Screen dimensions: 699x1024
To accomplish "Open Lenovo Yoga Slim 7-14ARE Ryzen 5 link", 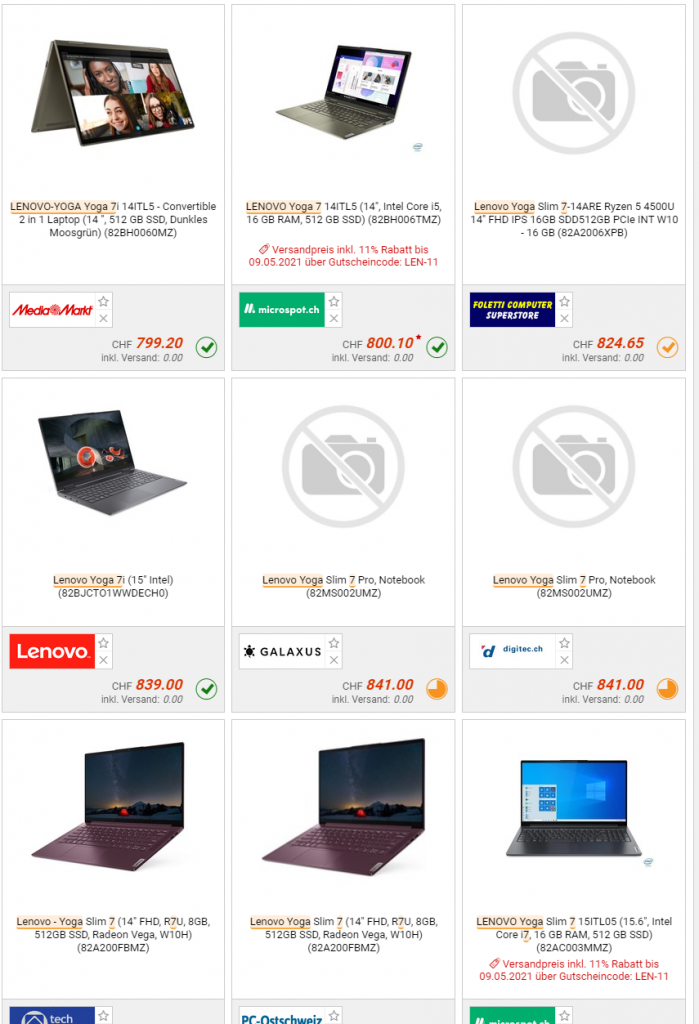I will coord(574,219).
